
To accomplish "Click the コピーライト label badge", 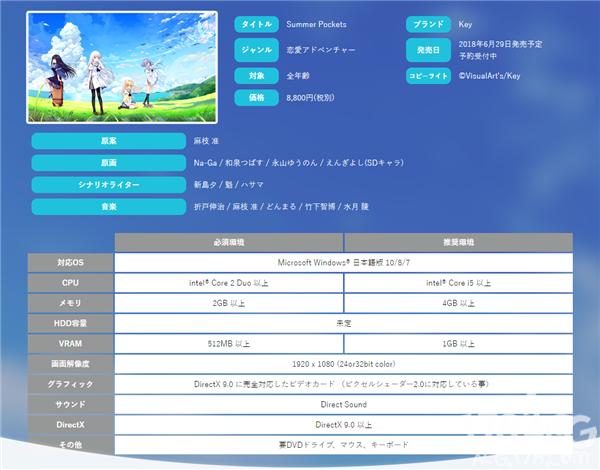I will [x=428, y=76].
